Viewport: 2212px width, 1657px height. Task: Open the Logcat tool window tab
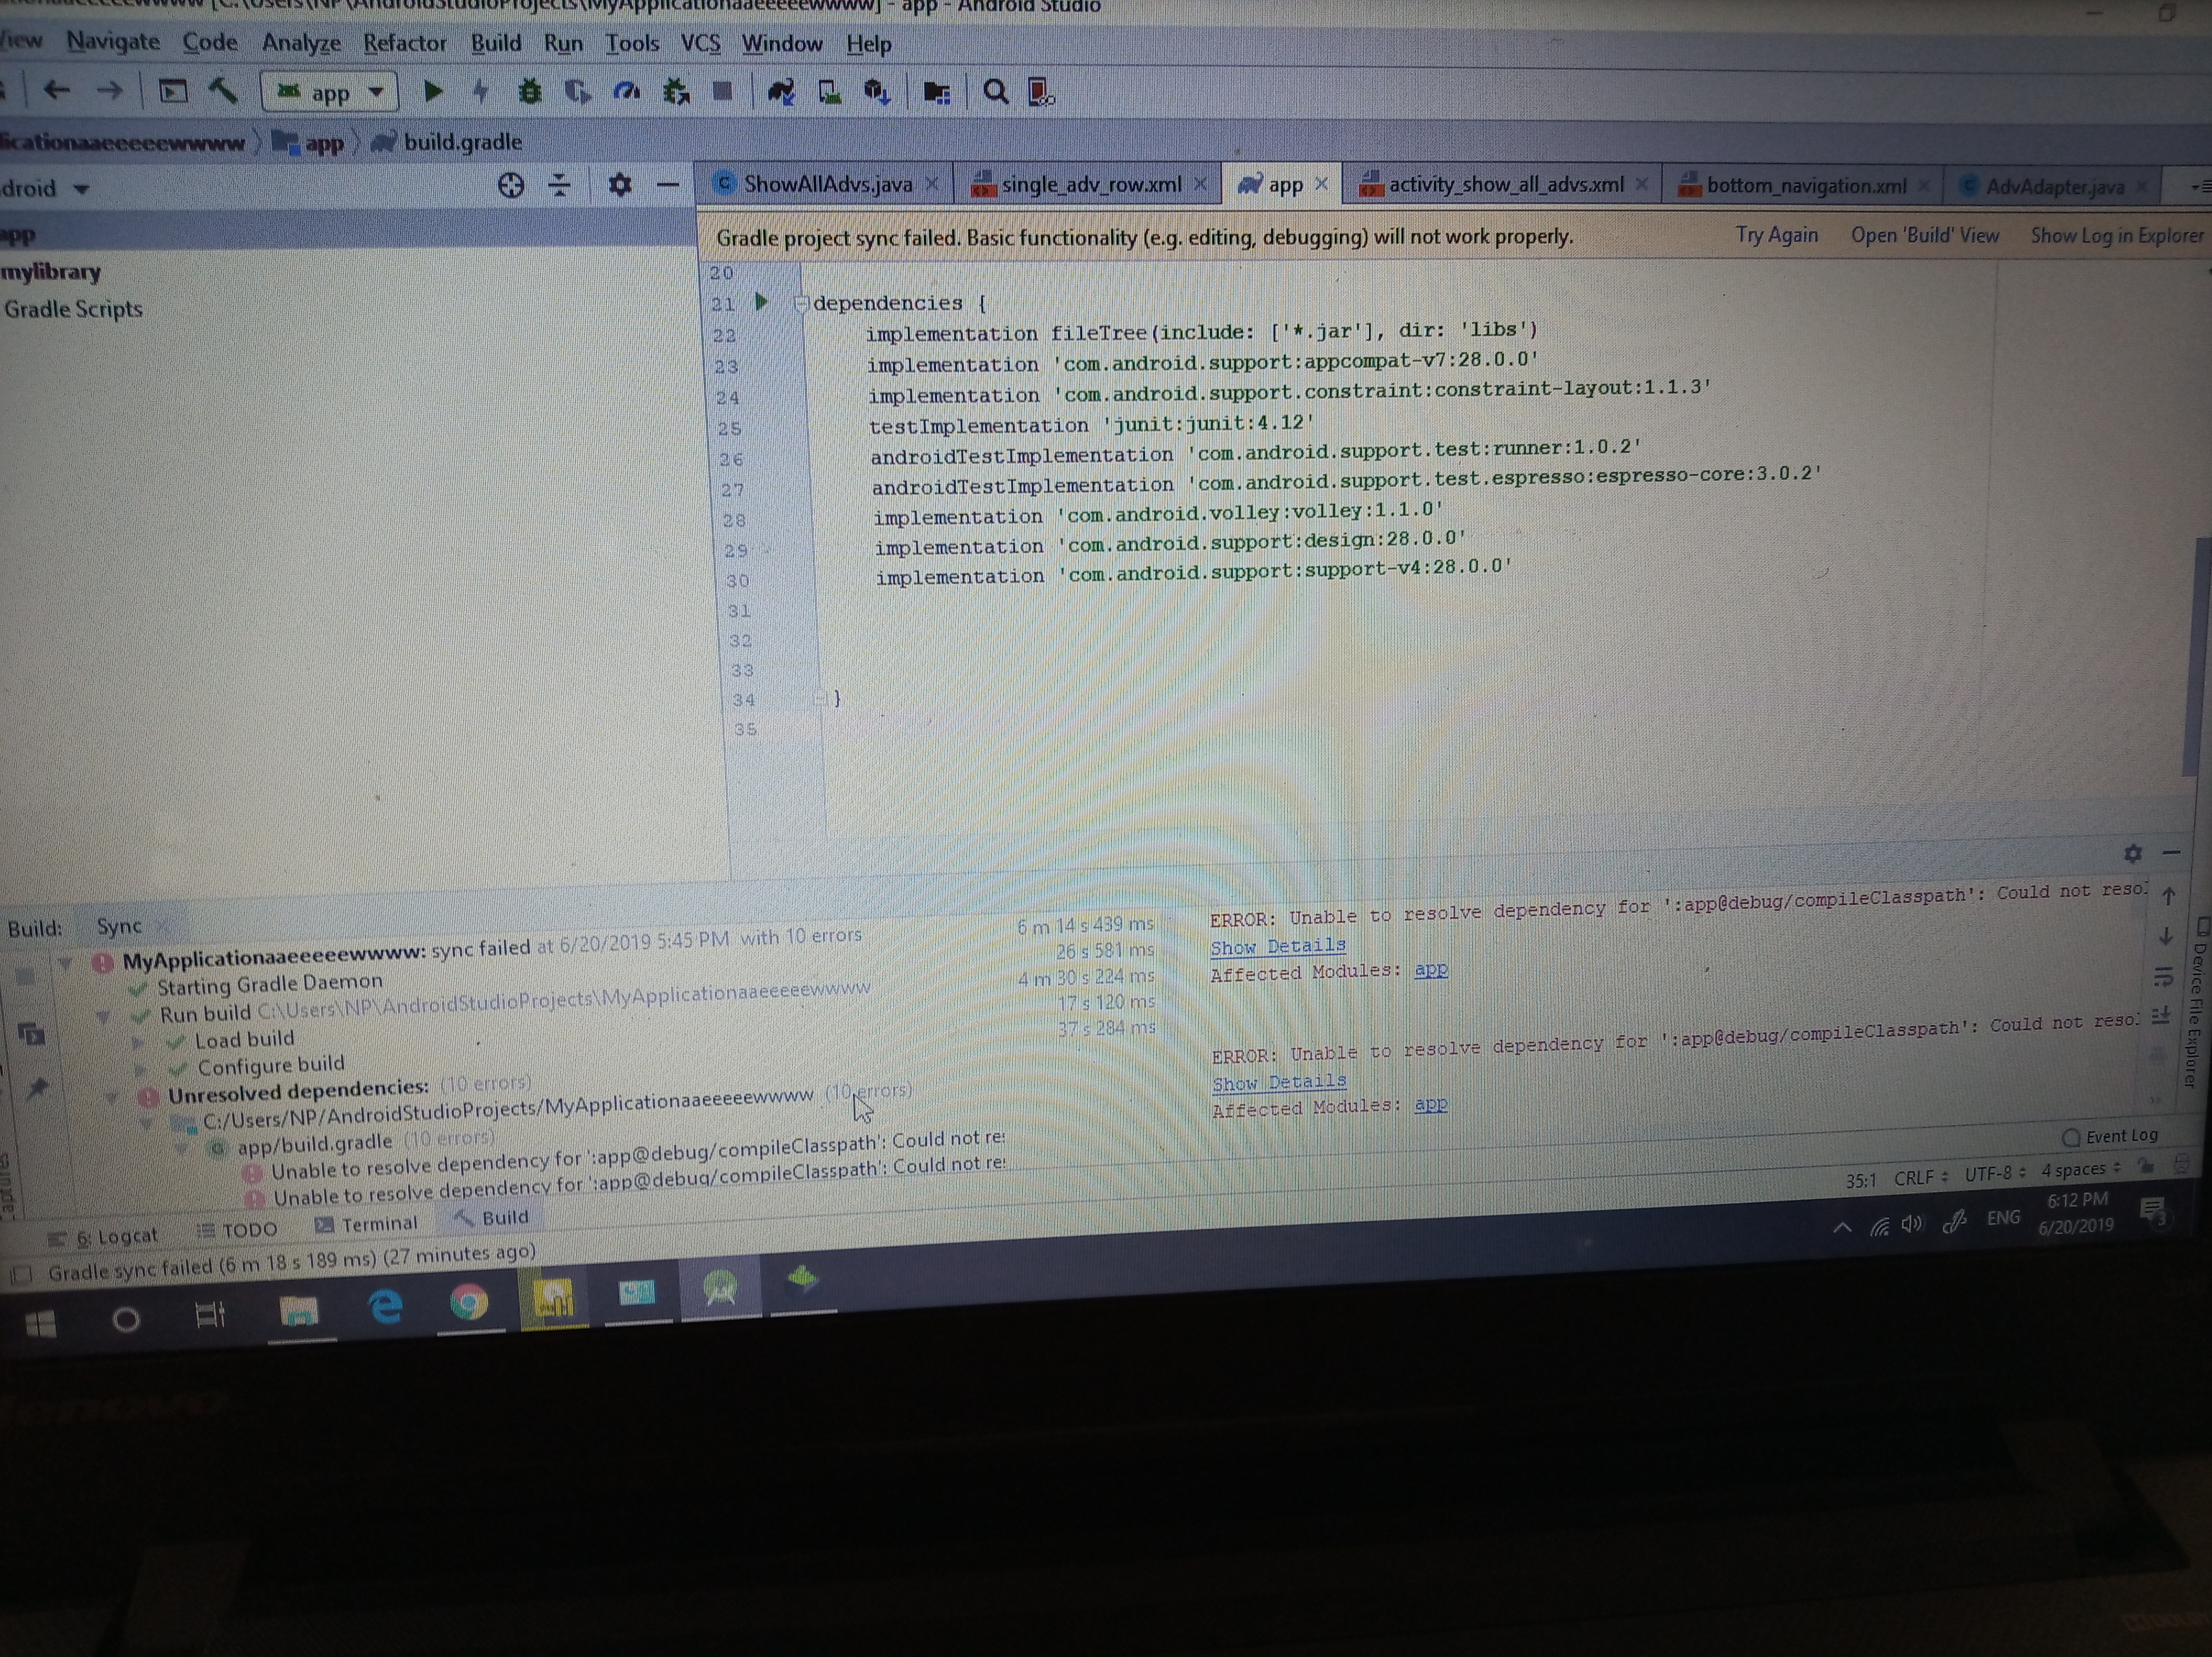click(103, 1238)
